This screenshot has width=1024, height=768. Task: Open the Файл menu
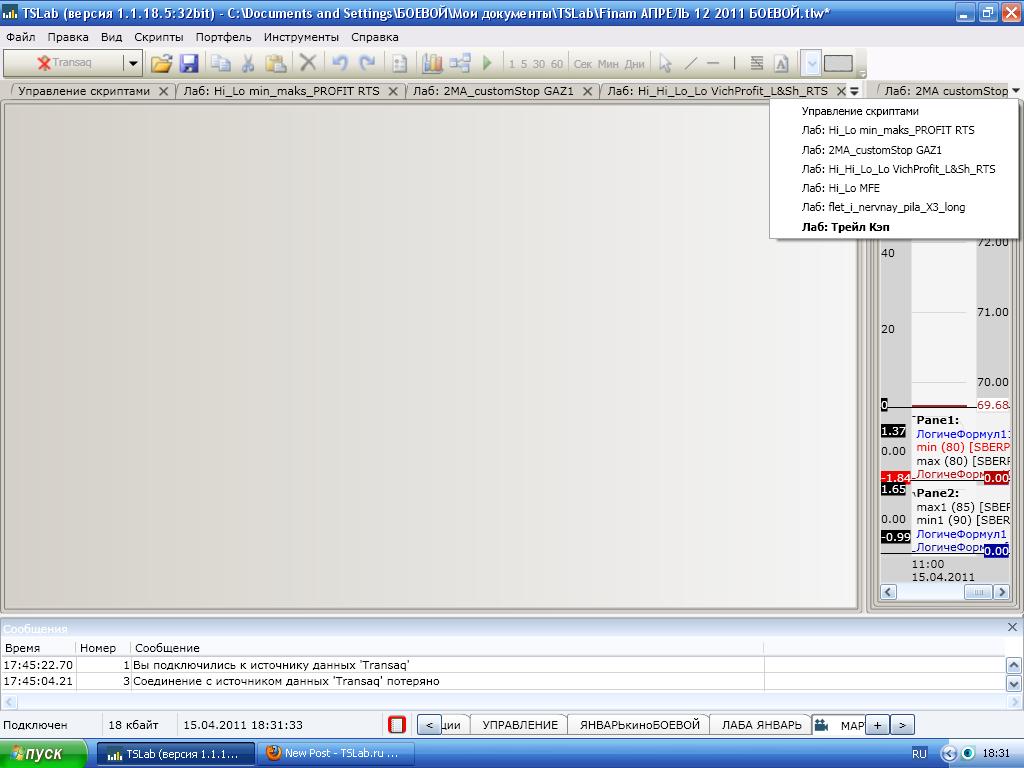click(21, 37)
